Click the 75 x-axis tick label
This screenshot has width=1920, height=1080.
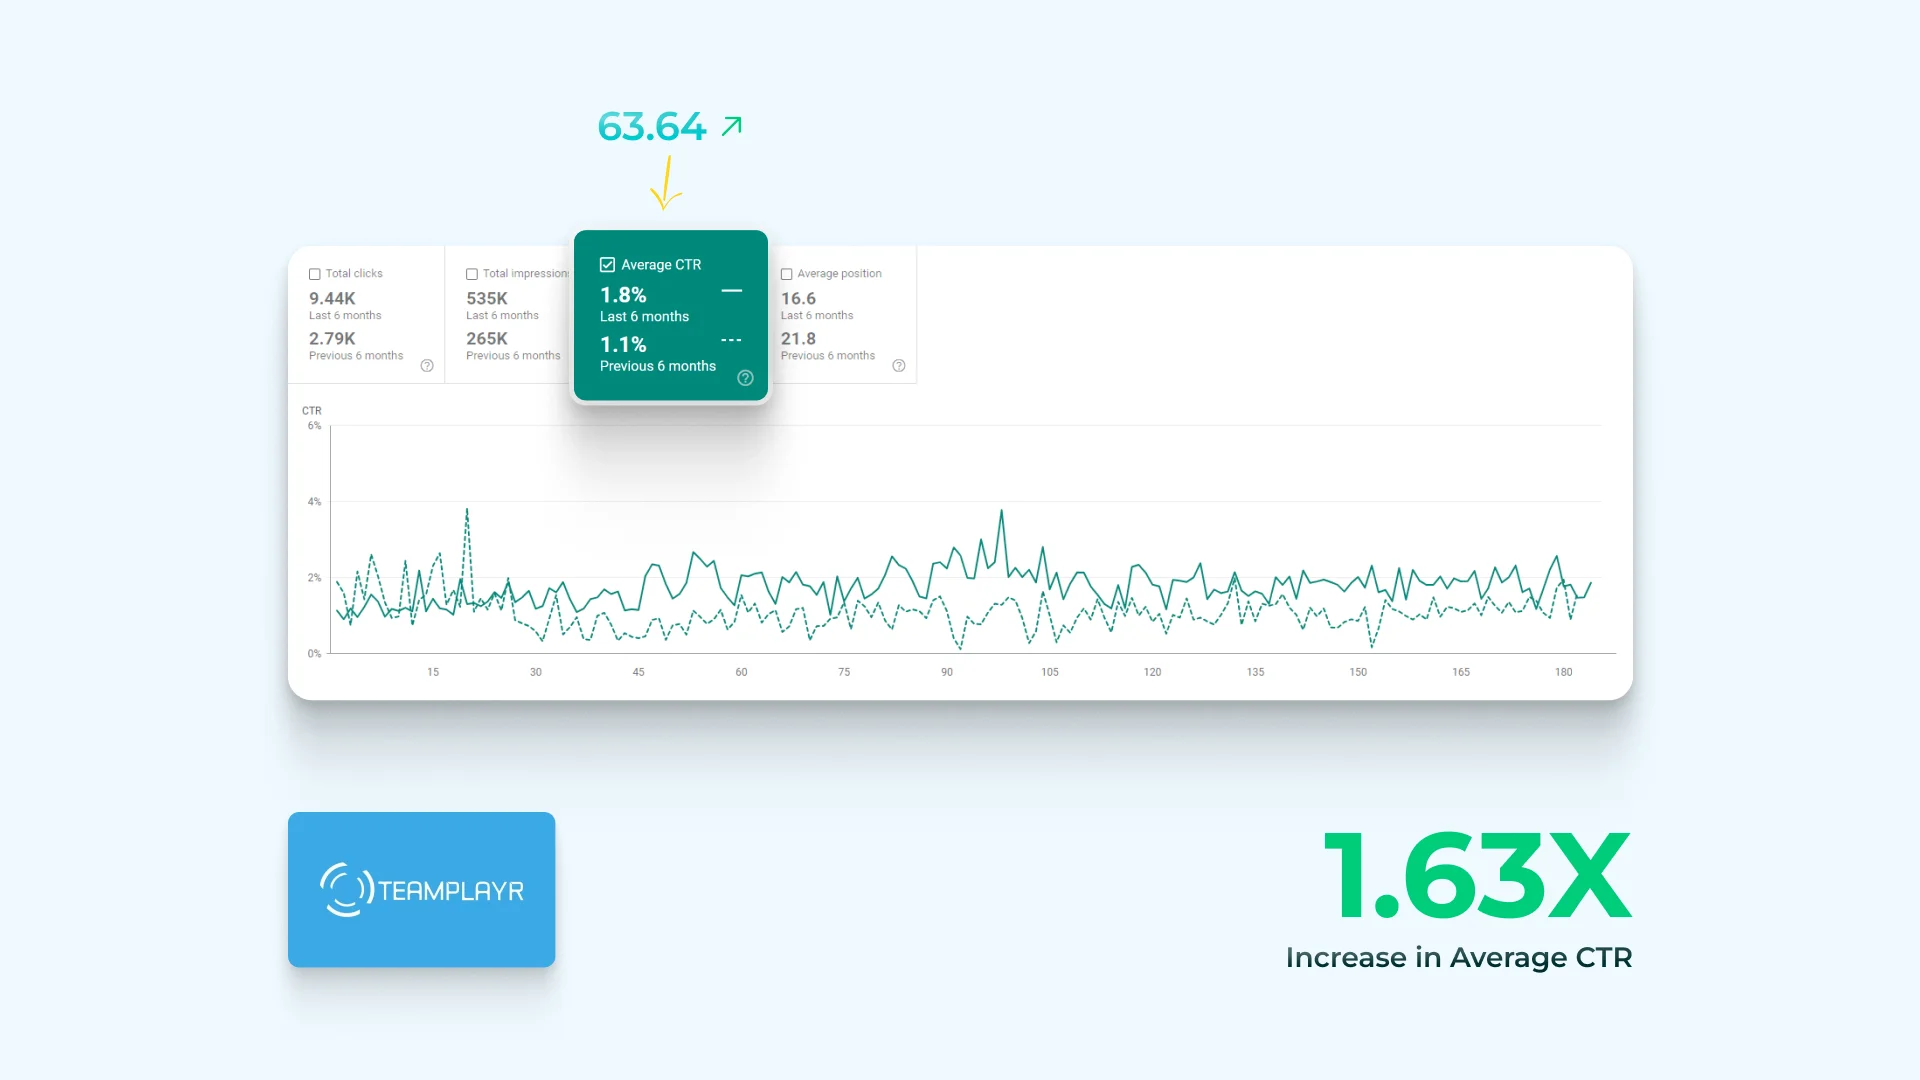coord(844,672)
